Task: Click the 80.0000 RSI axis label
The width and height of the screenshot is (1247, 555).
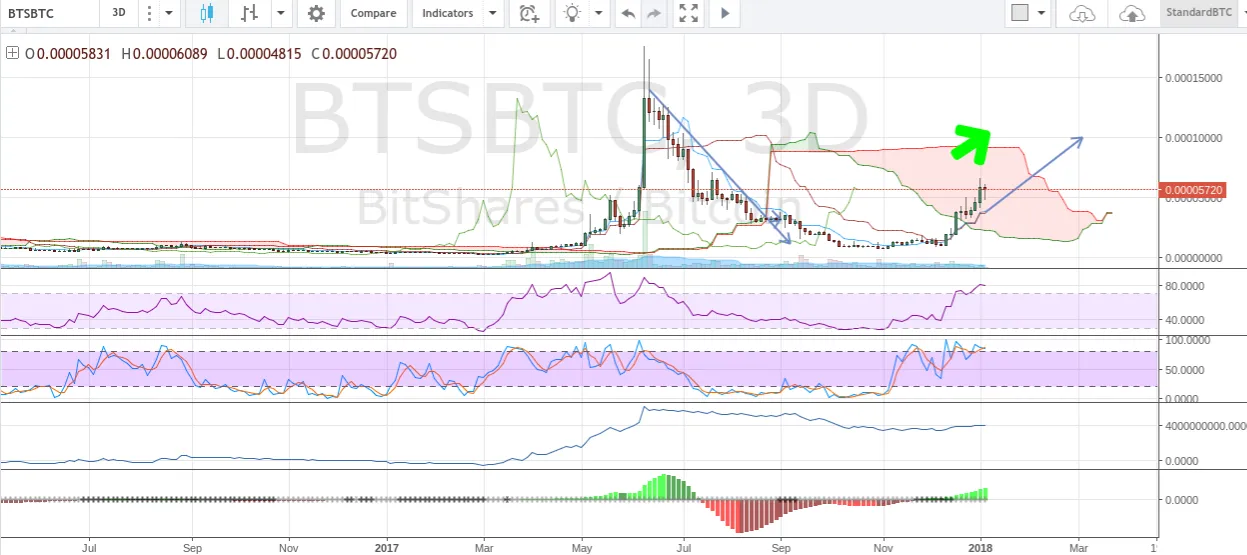Action: click(1187, 286)
